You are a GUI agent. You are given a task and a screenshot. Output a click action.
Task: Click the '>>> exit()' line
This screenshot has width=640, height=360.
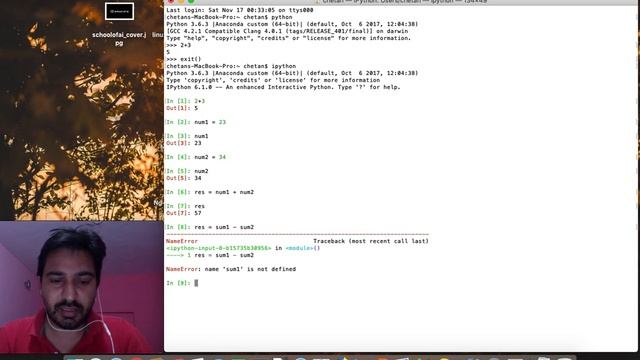184,59
